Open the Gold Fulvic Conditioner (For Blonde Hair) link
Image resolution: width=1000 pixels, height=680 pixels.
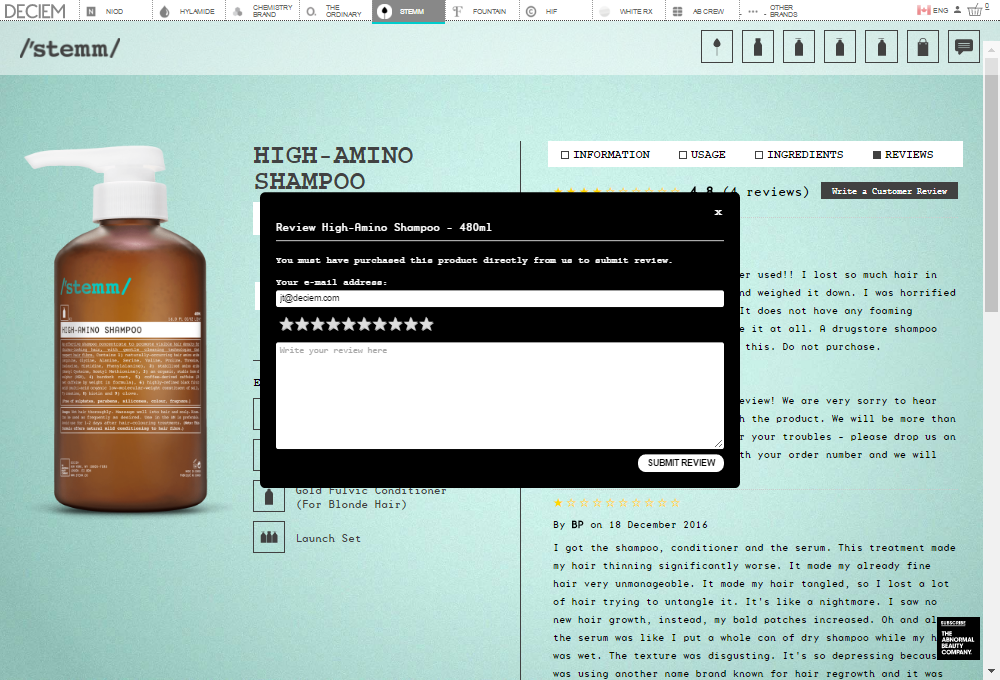pyautogui.click(x=371, y=497)
